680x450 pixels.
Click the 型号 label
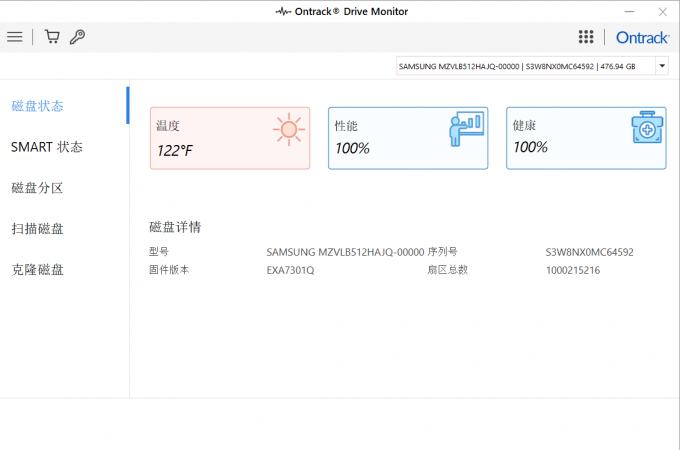coord(159,251)
